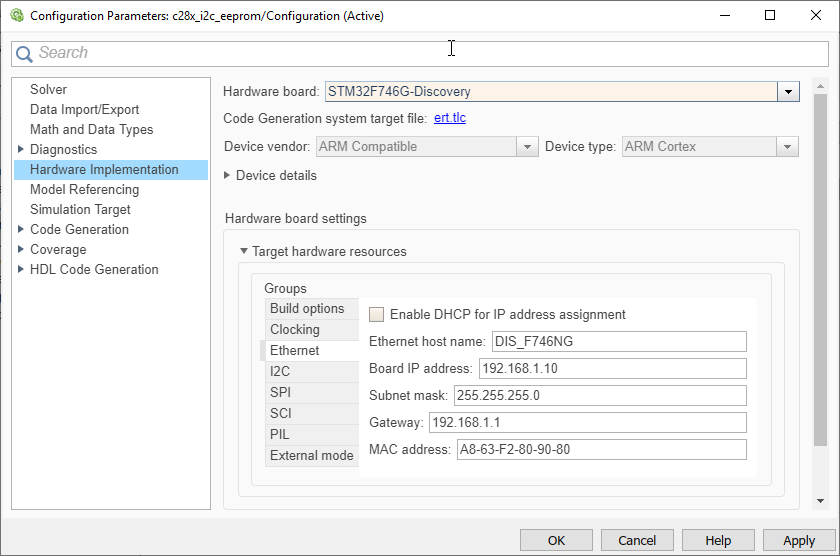Click the Configuration Parameters window icon
This screenshot has width=840, height=556.
point(16,16)
